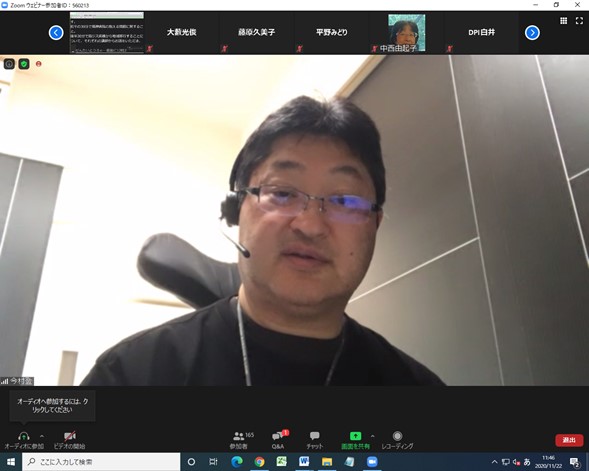Show previous participants with left arrow
This screenshot has height=471, width=589.
click(x=56, y=33)
